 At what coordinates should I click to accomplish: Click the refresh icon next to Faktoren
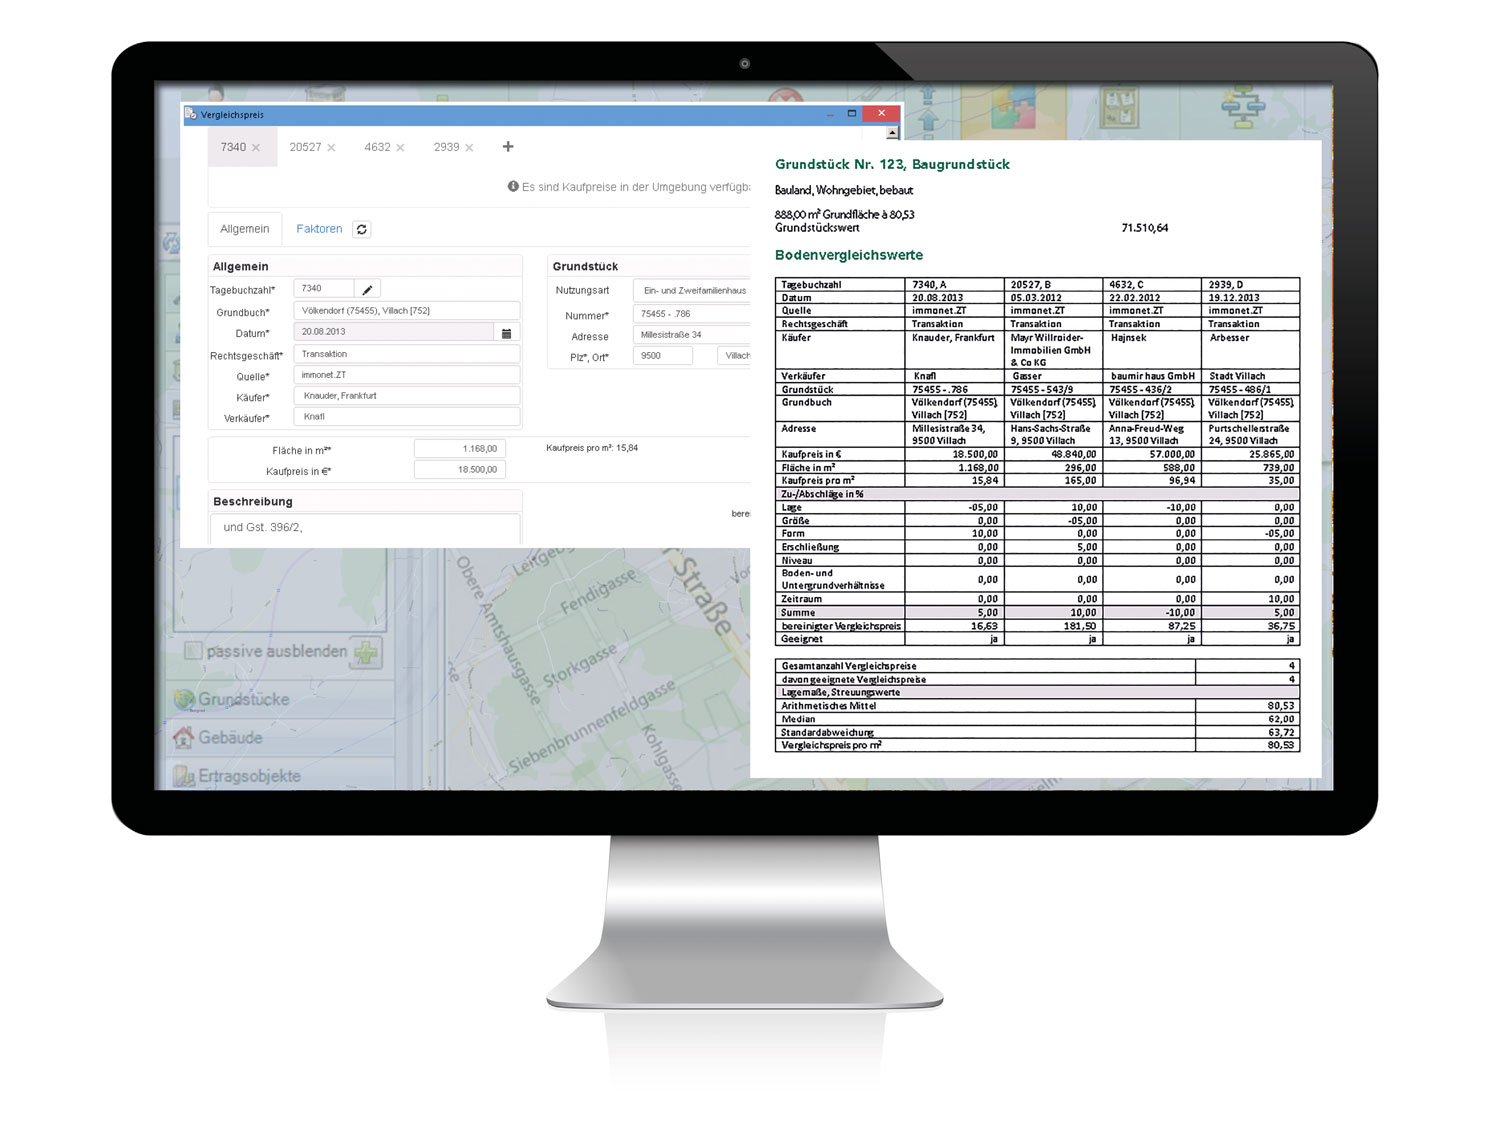tap(362, 229)
